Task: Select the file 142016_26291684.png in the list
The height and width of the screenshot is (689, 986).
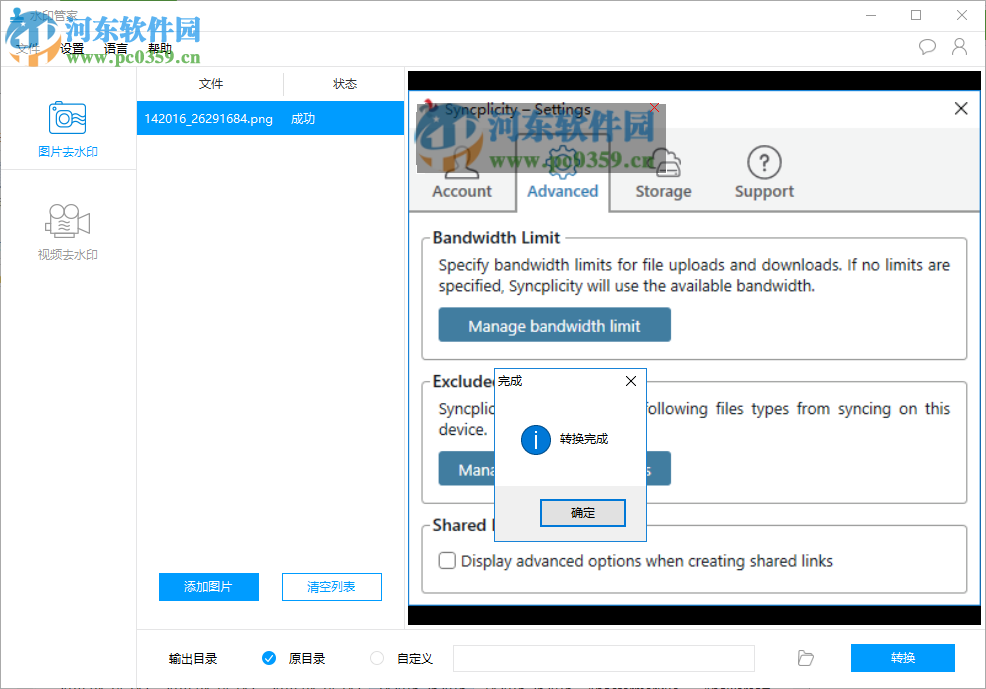Action: [213, 118]
